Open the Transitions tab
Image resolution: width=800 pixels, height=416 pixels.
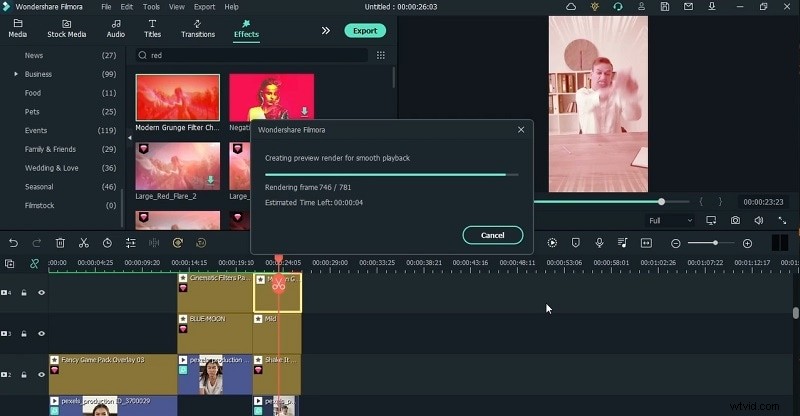198,29
